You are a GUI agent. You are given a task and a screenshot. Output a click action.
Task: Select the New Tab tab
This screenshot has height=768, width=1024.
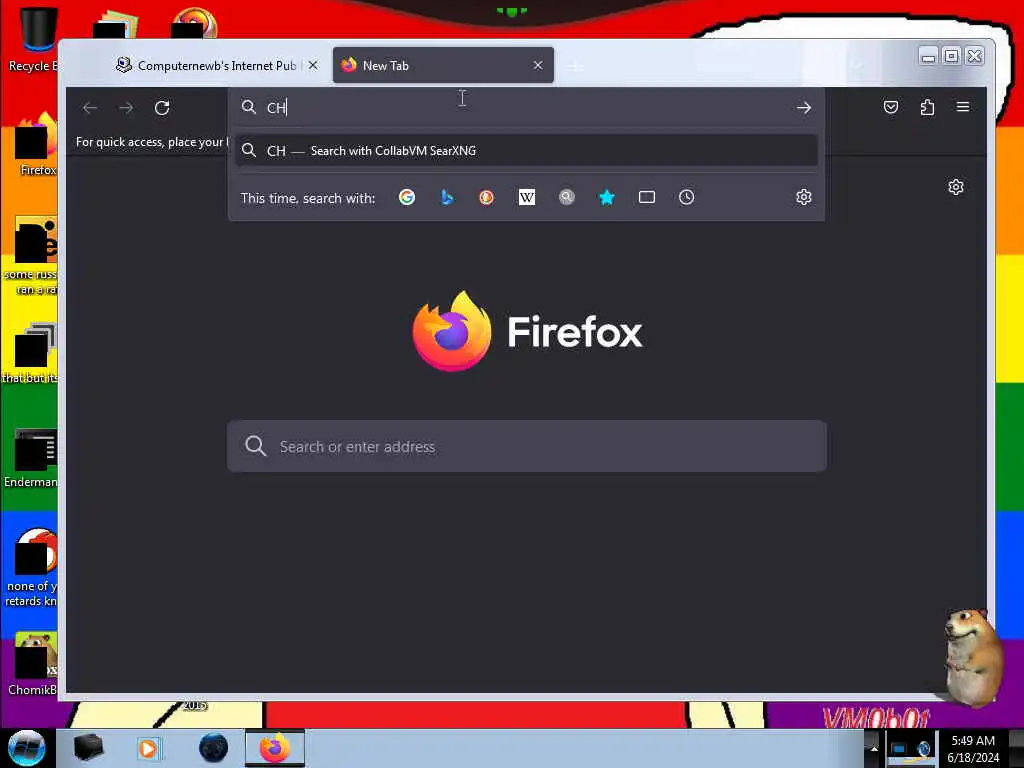(443, 65)
